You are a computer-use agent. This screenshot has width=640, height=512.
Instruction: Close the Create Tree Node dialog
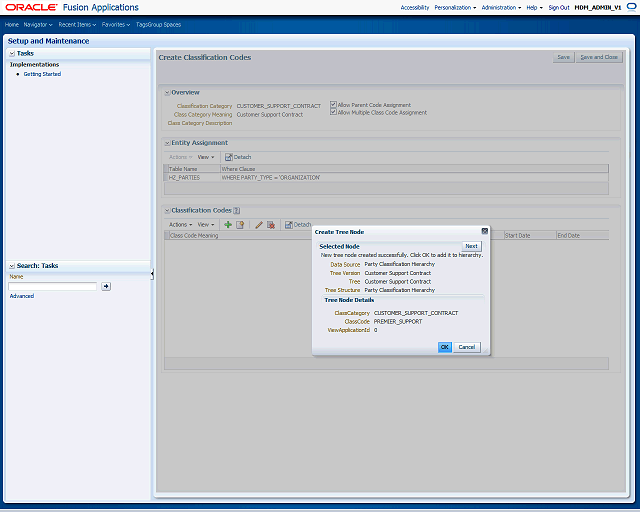(x=484, y=231)
